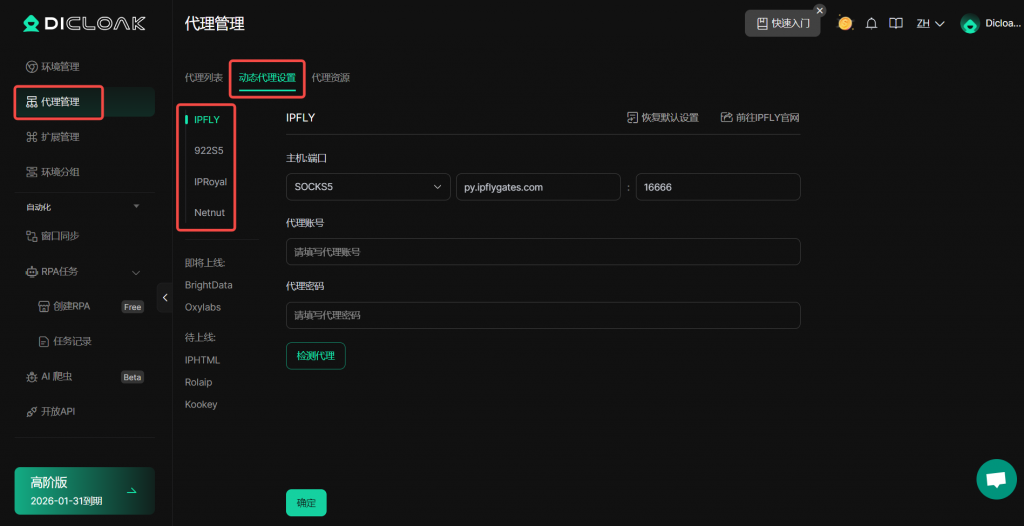Viewport: 1024px width, 526px height.
Task: Select Netnut from the provider list
Action: point(209,212)
